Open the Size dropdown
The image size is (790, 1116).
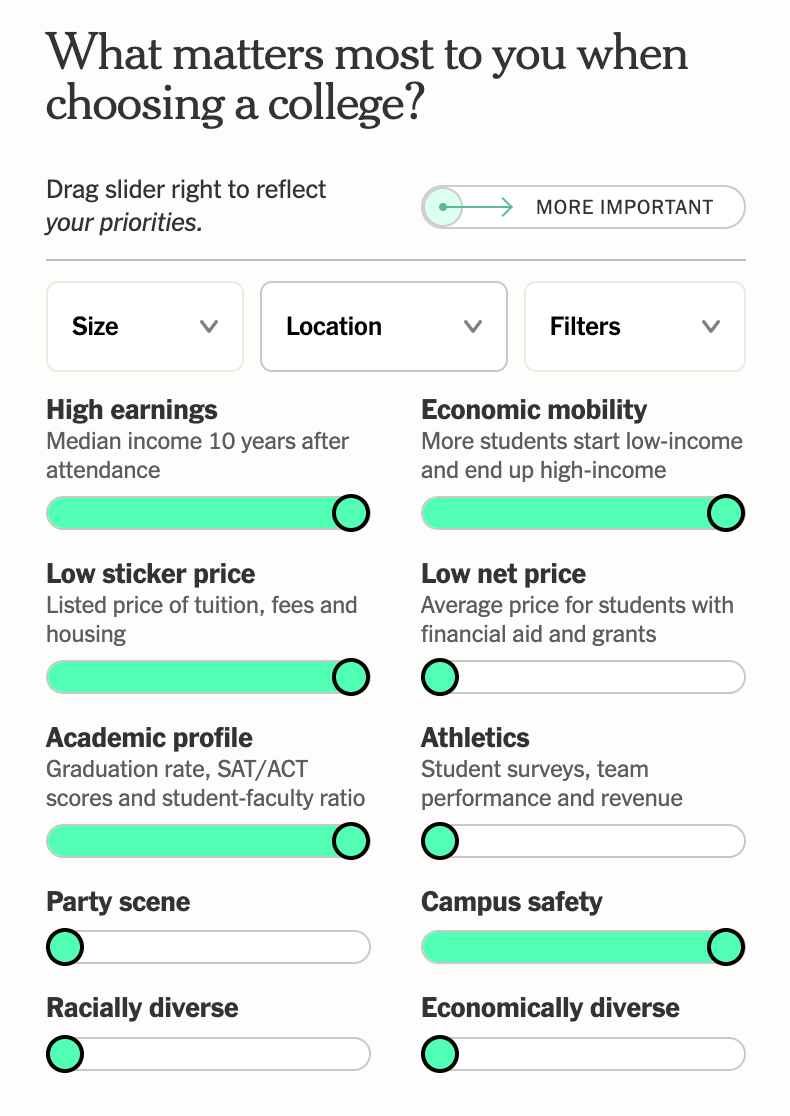[x=144, y=327]
